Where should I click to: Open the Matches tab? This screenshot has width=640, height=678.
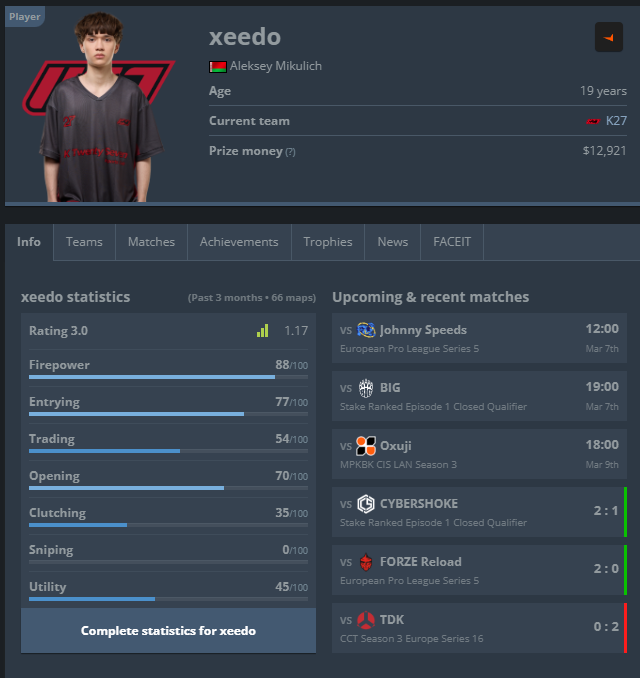tap(151, 242)
